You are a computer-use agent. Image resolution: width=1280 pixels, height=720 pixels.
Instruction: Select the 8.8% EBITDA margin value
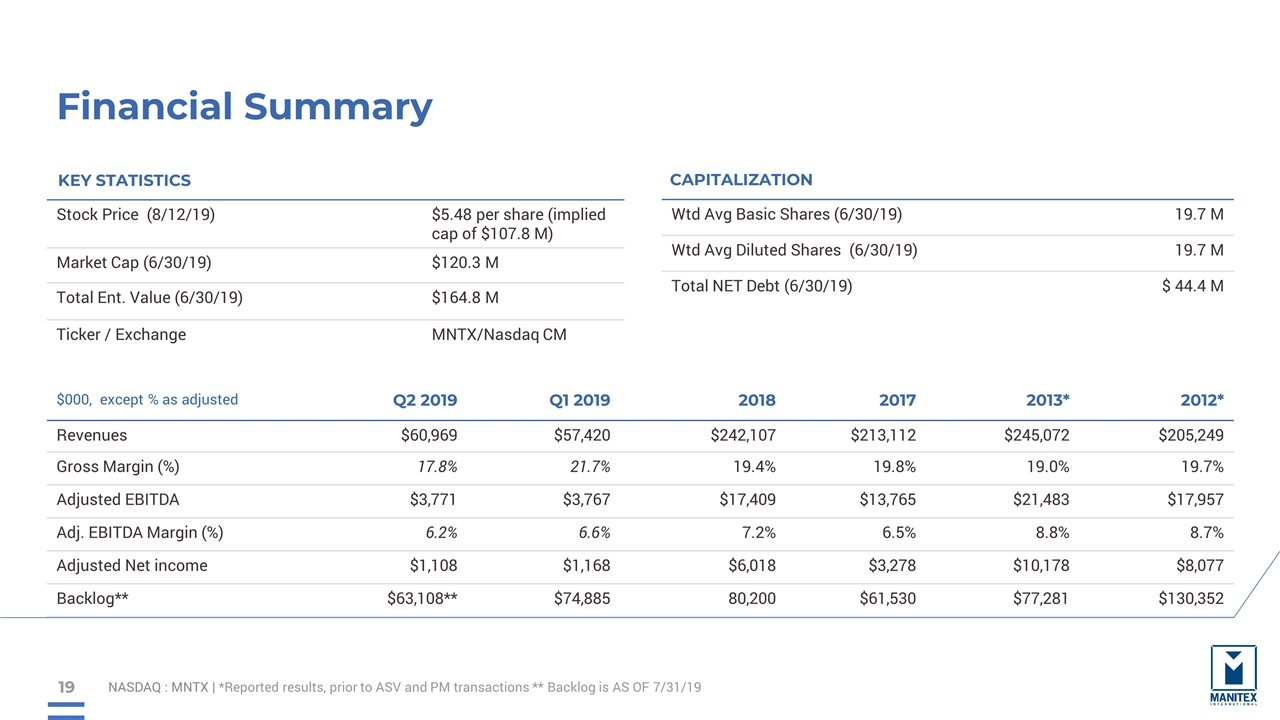coord(1052,533)
